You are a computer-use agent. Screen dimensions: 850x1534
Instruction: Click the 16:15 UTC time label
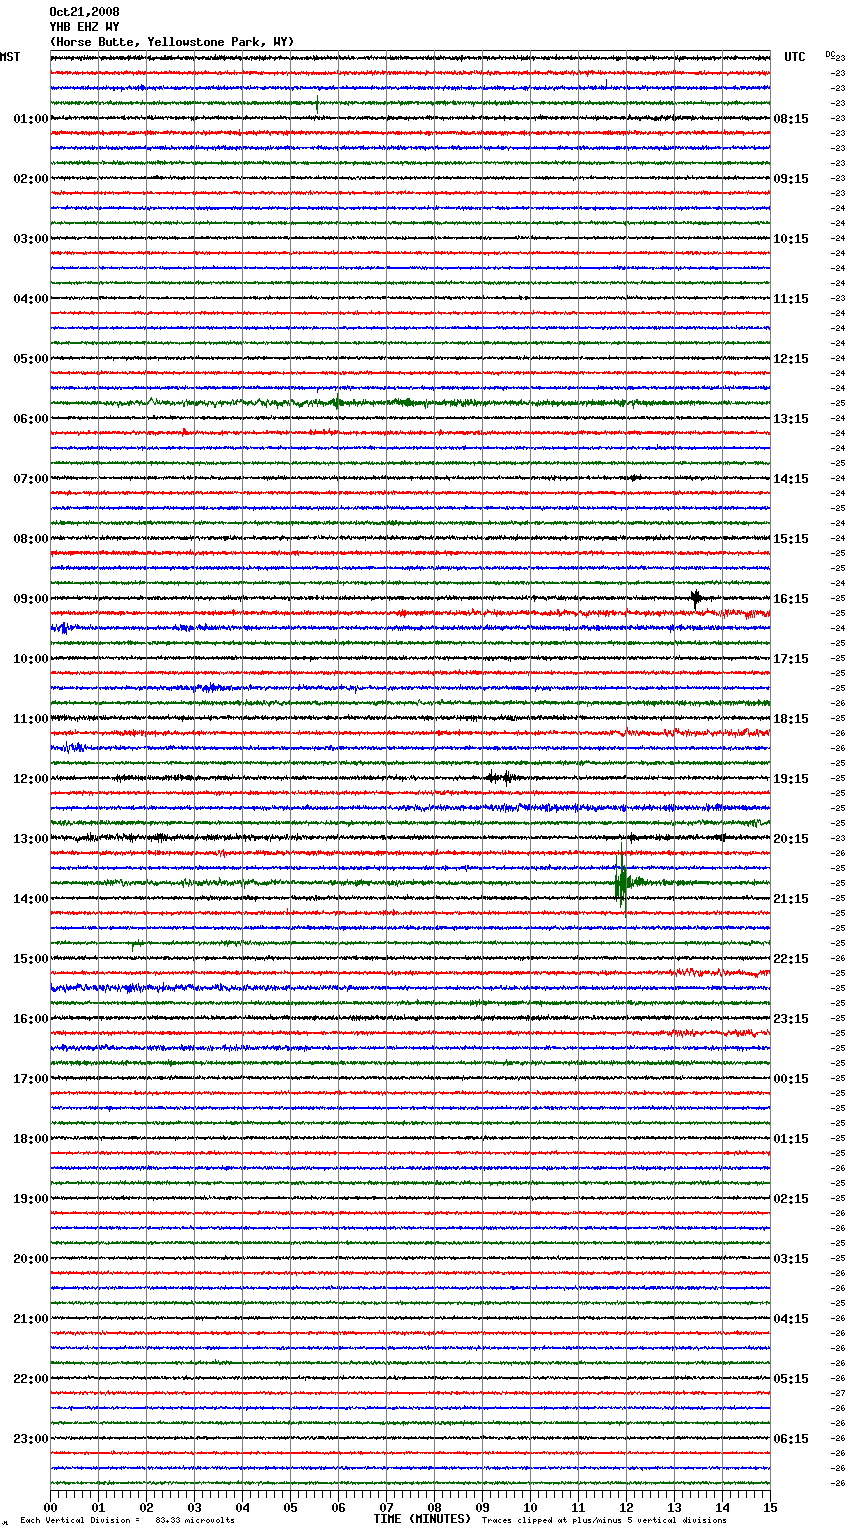tap(791, 599)
